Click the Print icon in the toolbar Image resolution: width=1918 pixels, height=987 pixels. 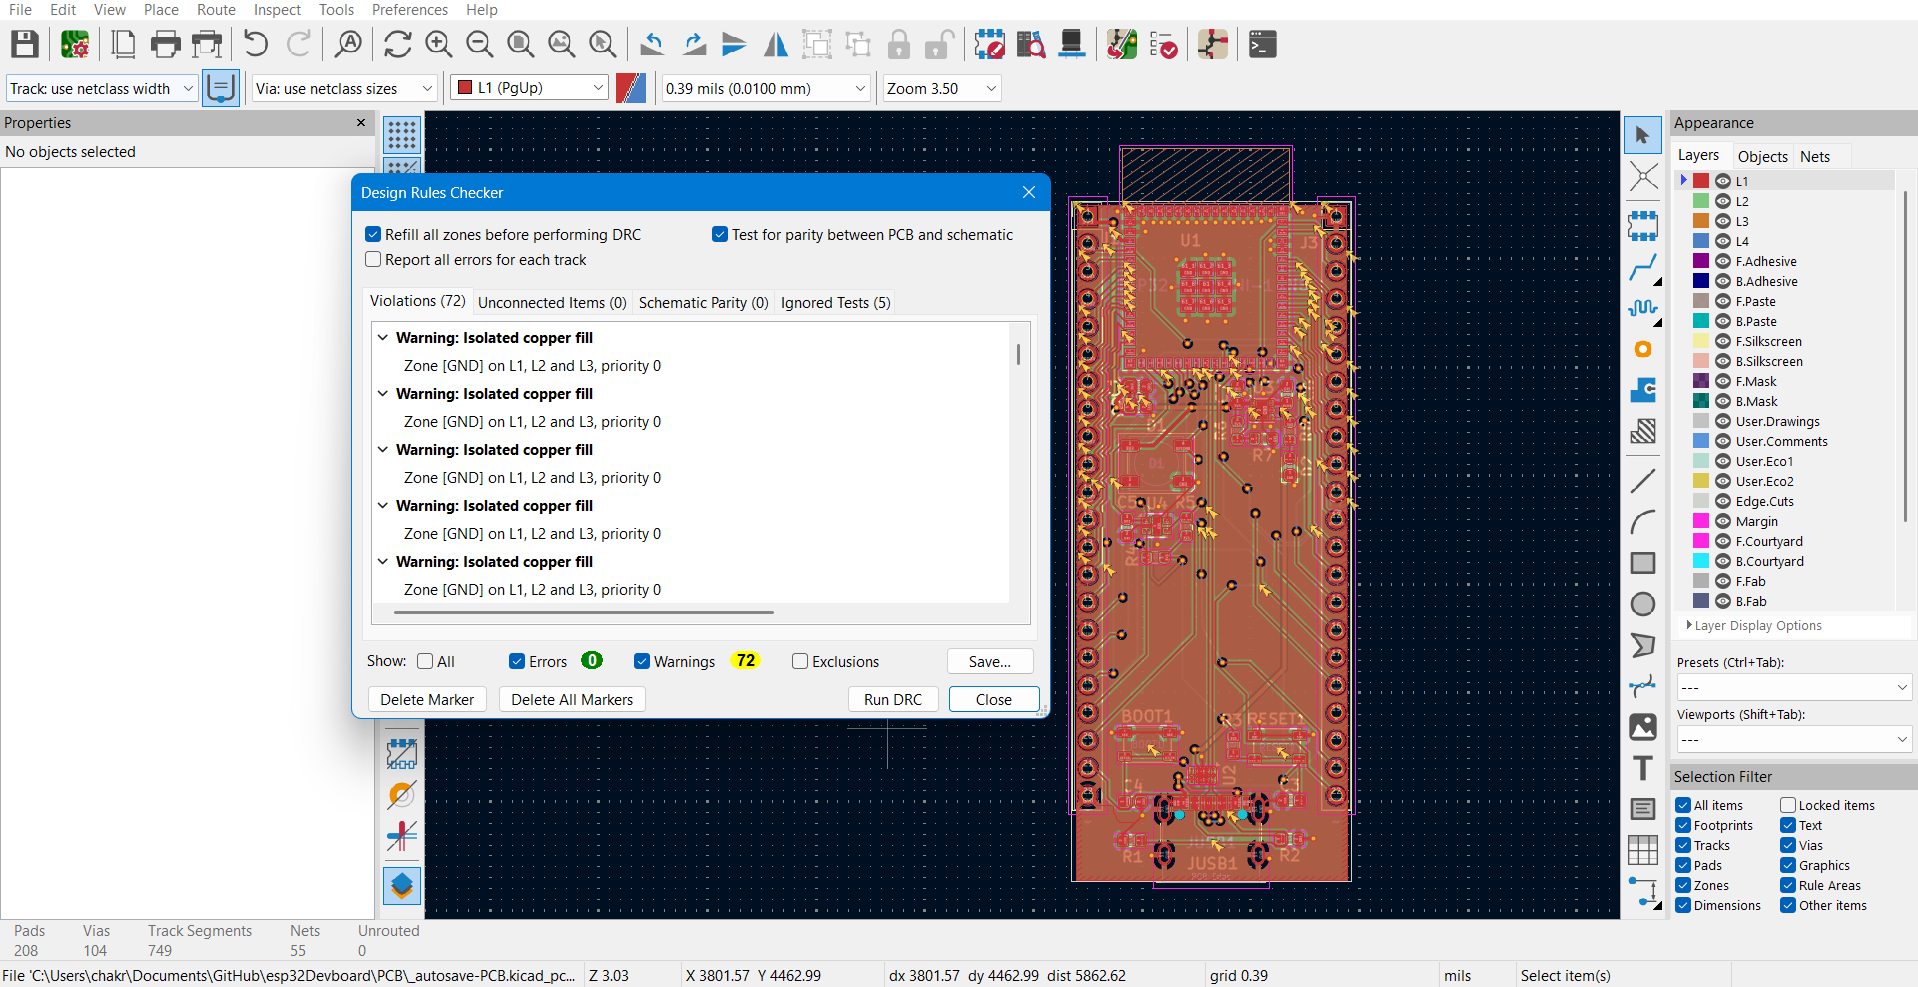pos(165,45)
